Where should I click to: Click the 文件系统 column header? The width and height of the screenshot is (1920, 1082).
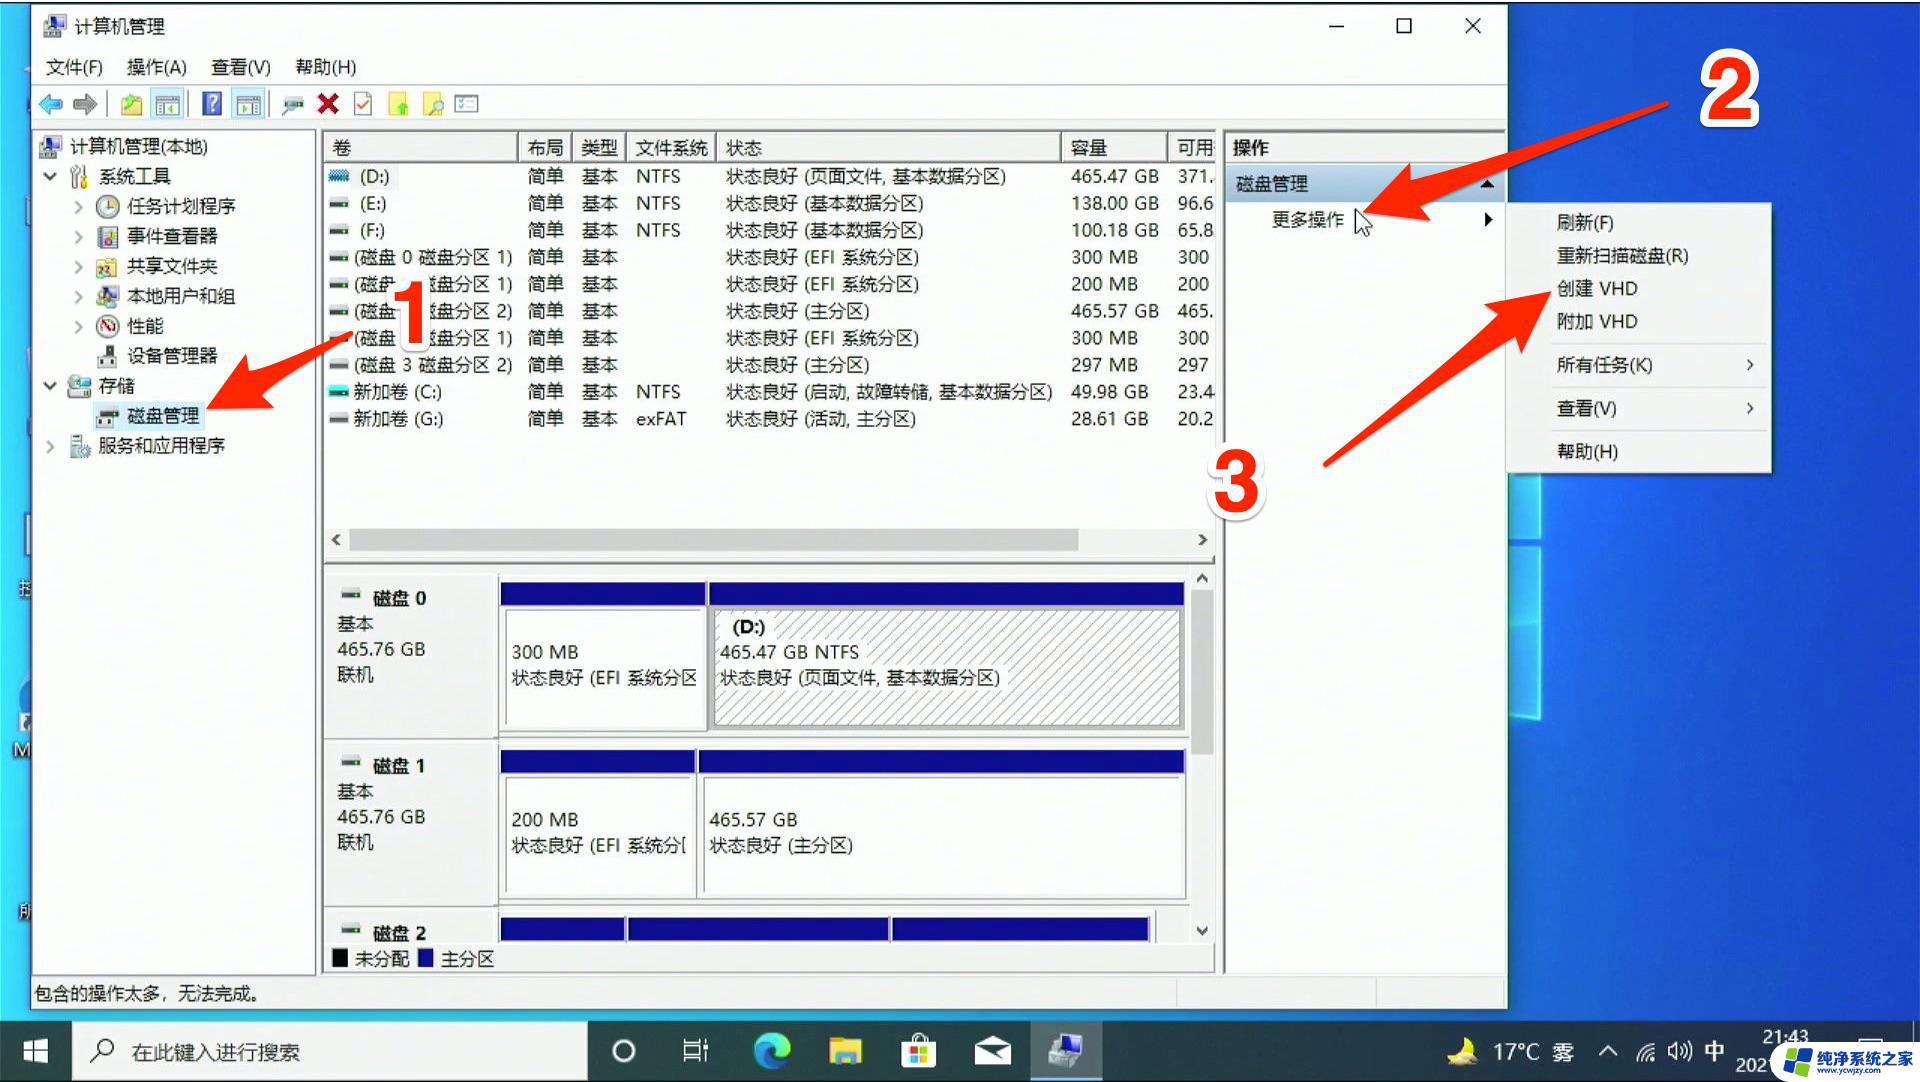[x=671, y=148]
